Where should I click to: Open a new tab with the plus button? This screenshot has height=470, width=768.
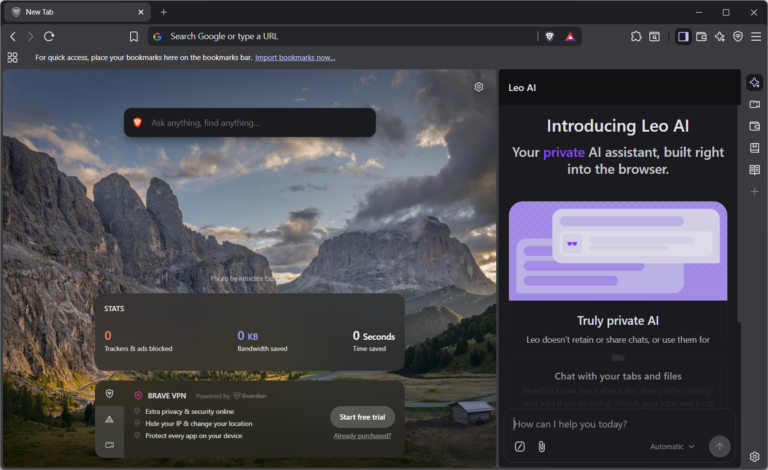coord(164,12)
